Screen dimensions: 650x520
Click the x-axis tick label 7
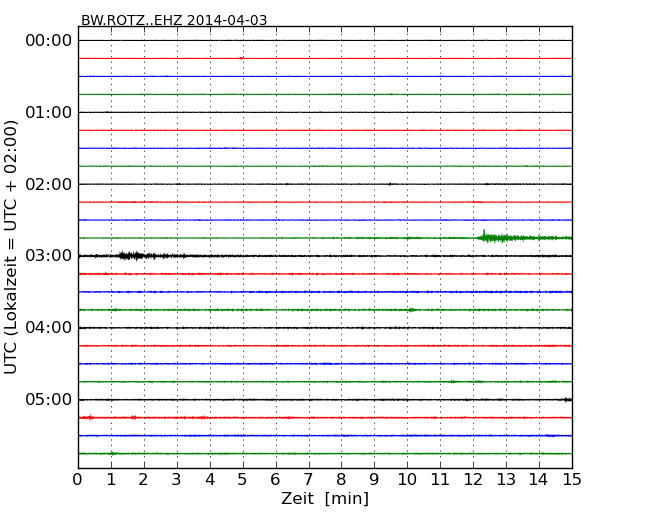(308, 480)
